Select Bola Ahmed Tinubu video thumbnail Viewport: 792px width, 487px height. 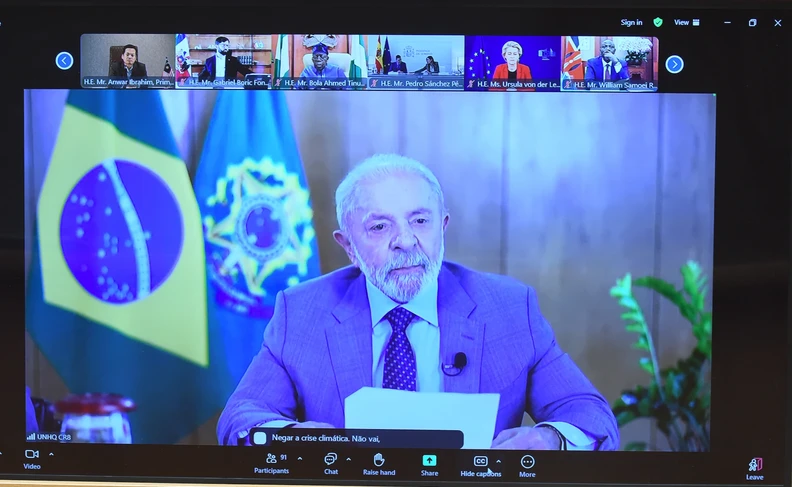319,62
